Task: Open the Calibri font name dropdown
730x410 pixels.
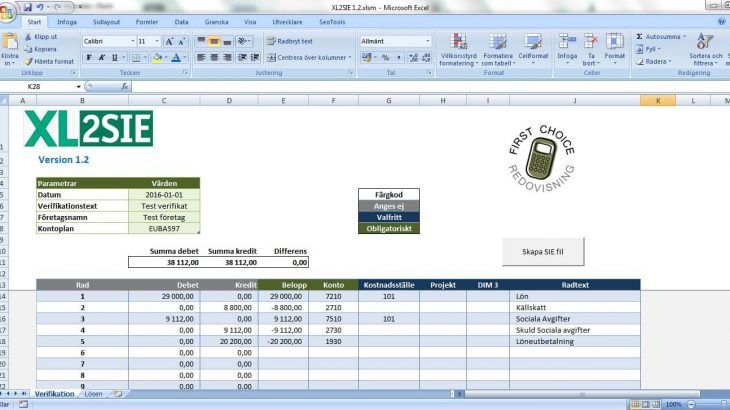Action: tap(133, 41)
